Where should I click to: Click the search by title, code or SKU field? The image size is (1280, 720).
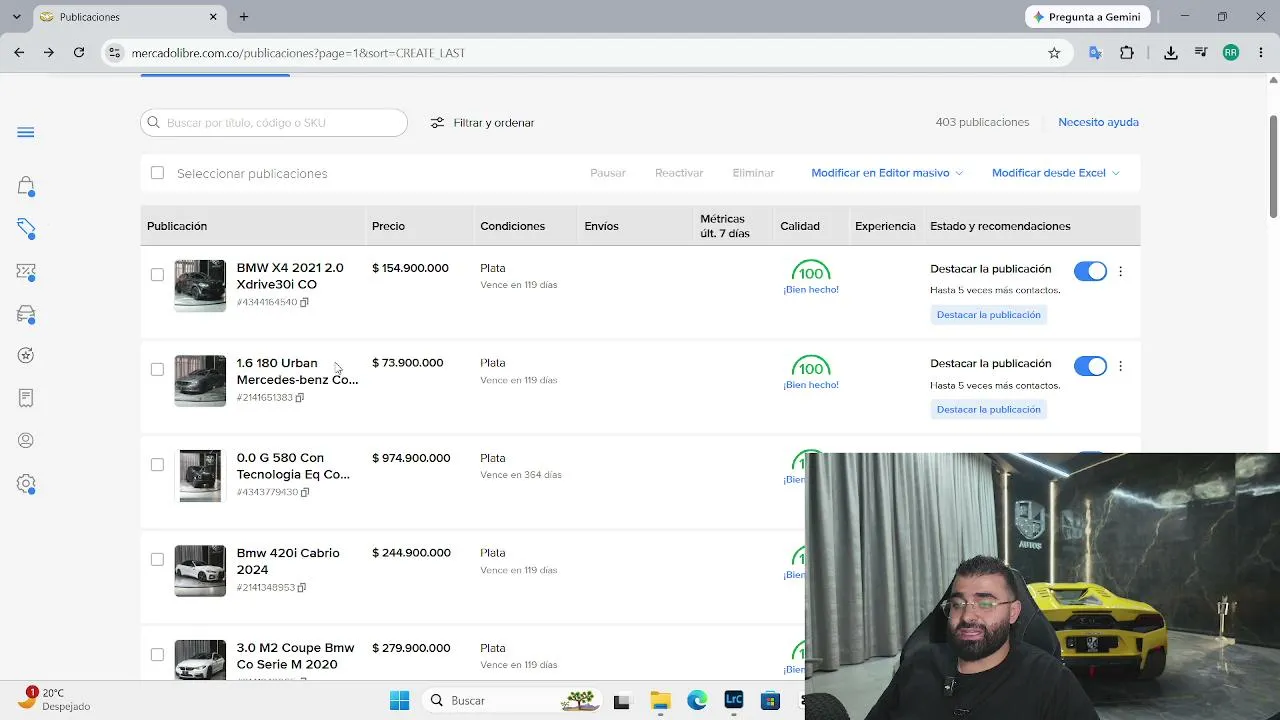point(274,122)
